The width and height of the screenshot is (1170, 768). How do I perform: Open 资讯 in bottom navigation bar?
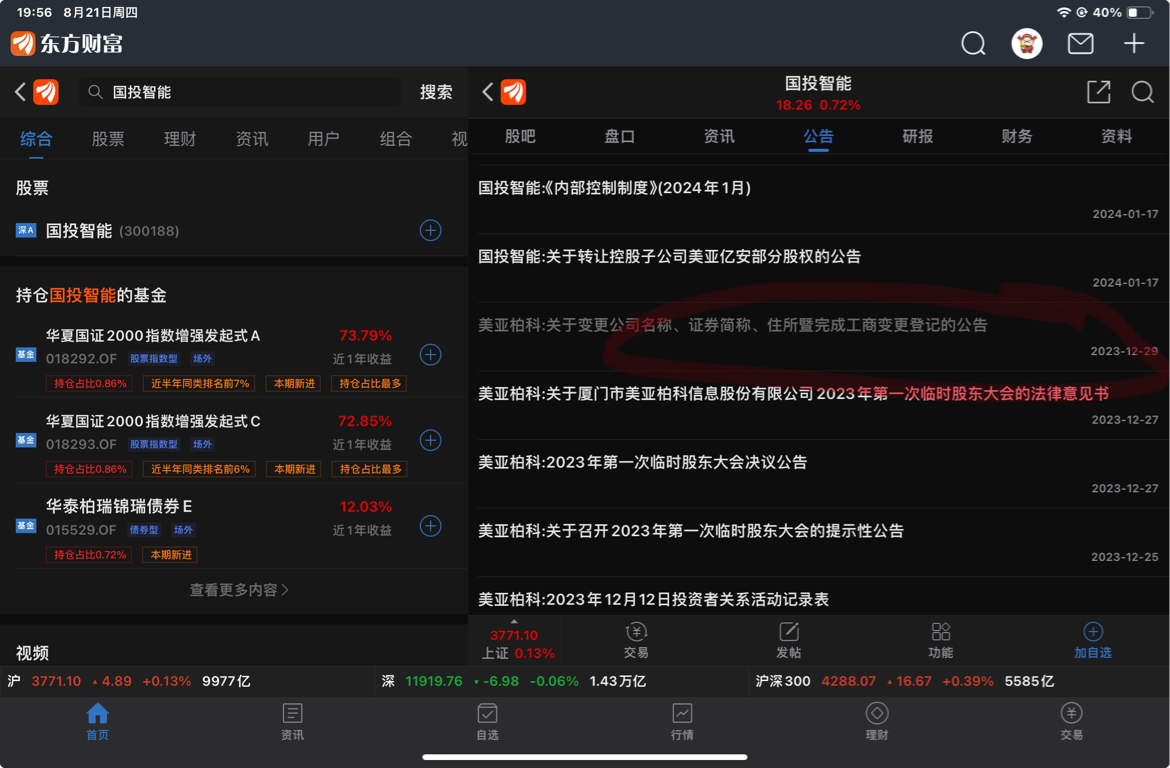292,722
